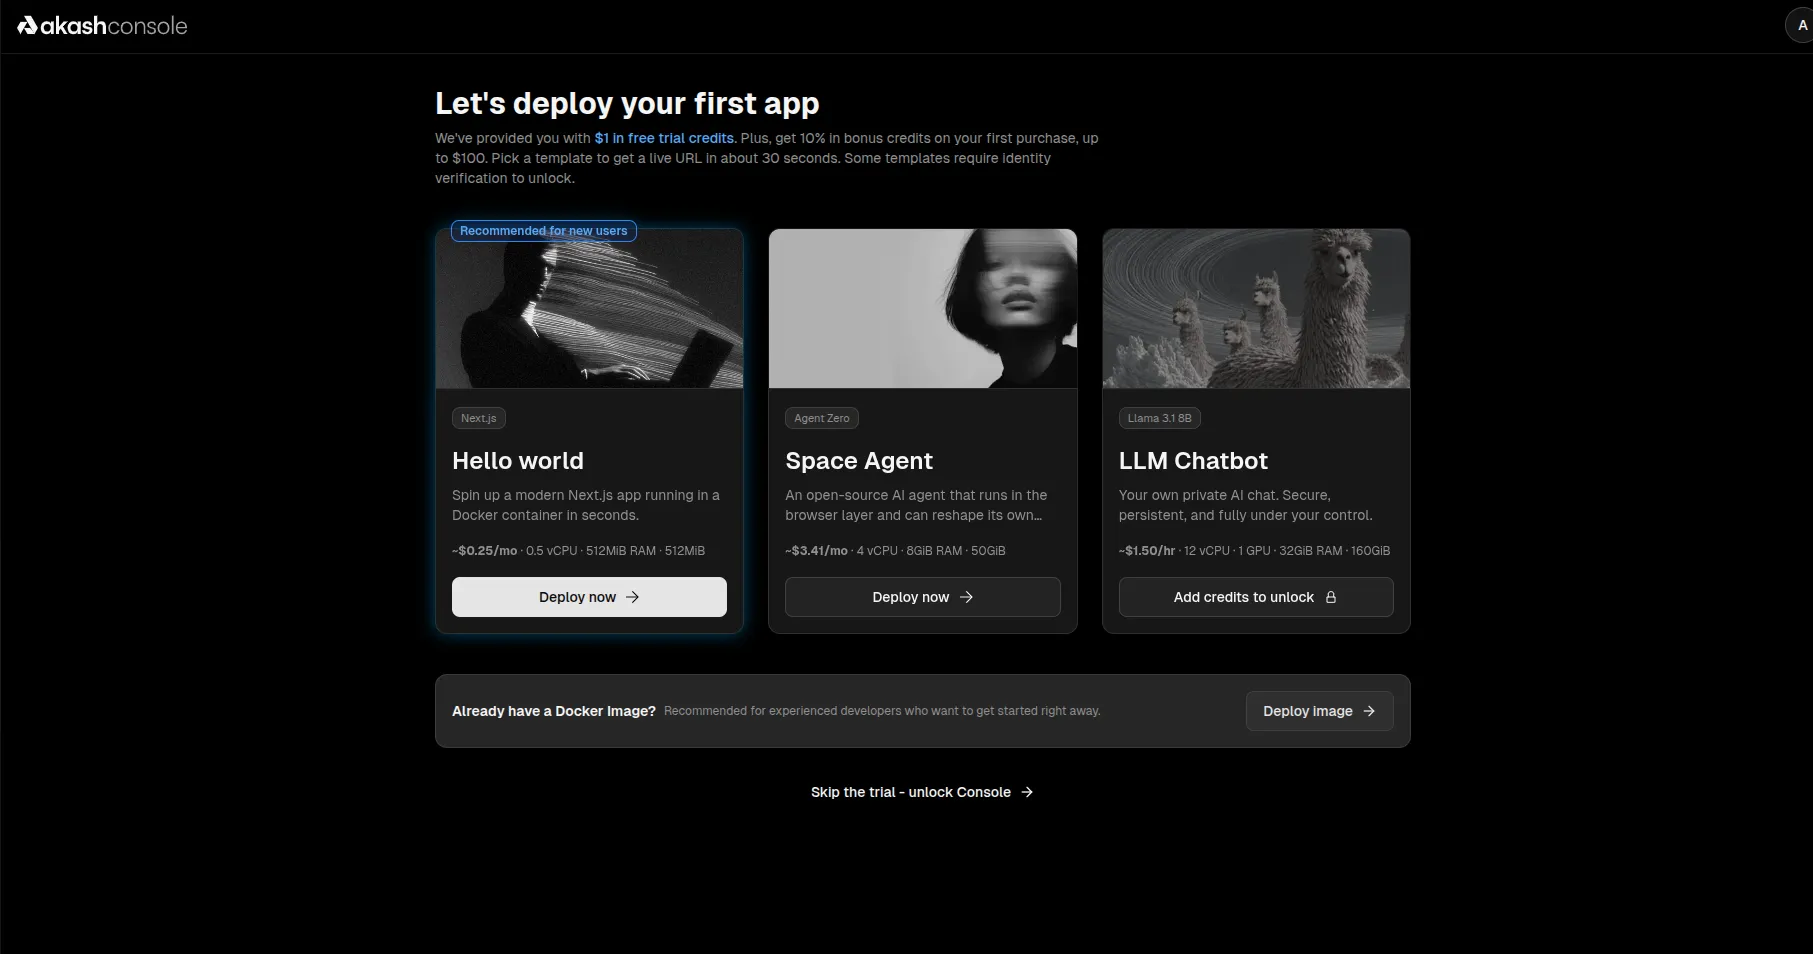Select the LLM Chatbot llama image

point(1256,309)
